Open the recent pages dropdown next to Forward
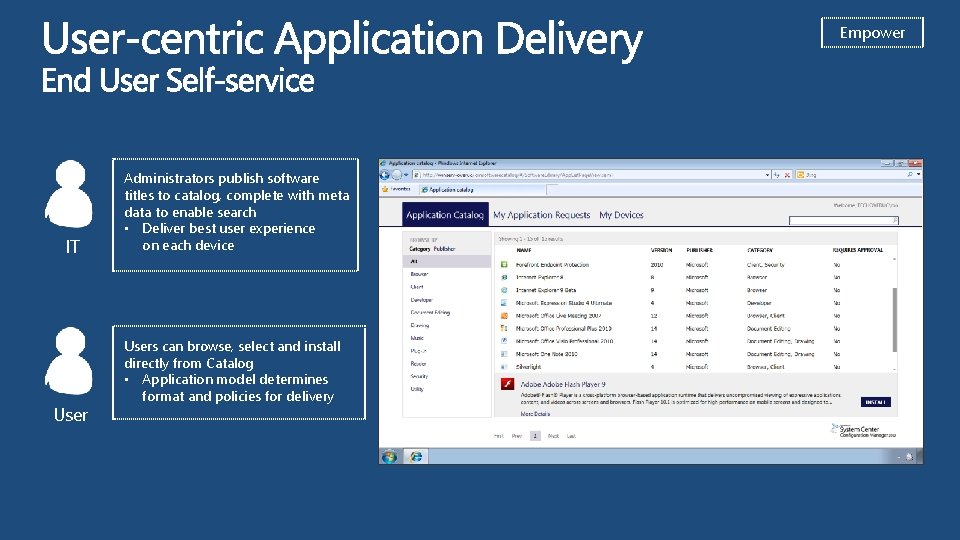Viewport: 960px width, 540px height. [x=406, y=175]
